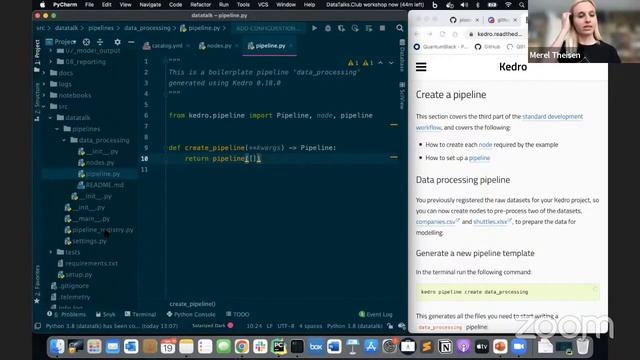640x360 pixels.
Task: Open README.md in data_processing folder
Action: [101, 185]
